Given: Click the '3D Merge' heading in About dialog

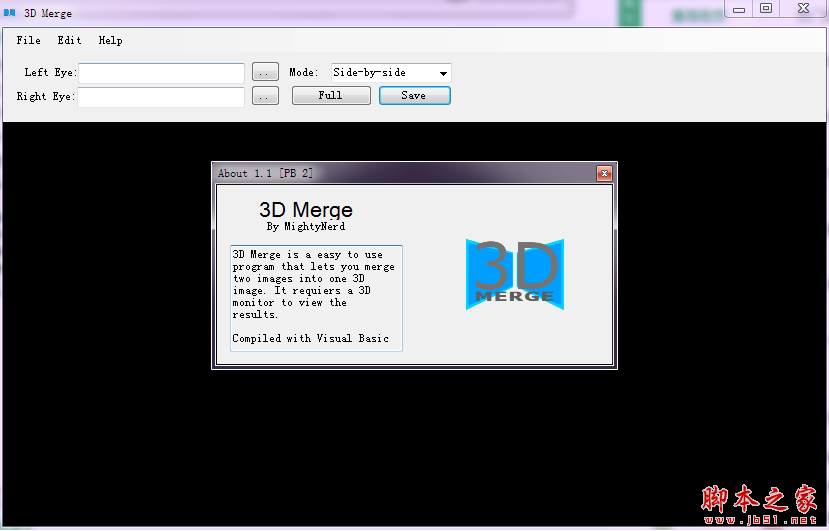Looking at the screenshot, I should point(306,210).
